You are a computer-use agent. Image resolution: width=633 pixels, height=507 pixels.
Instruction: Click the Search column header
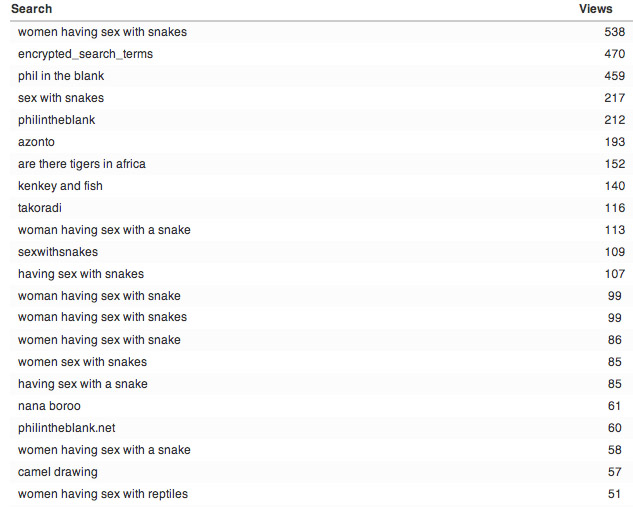(x=31, y=9)
